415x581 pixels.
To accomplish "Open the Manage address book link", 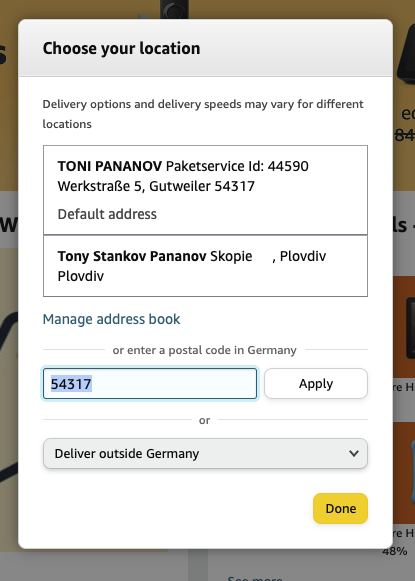I will coord(111,319).
